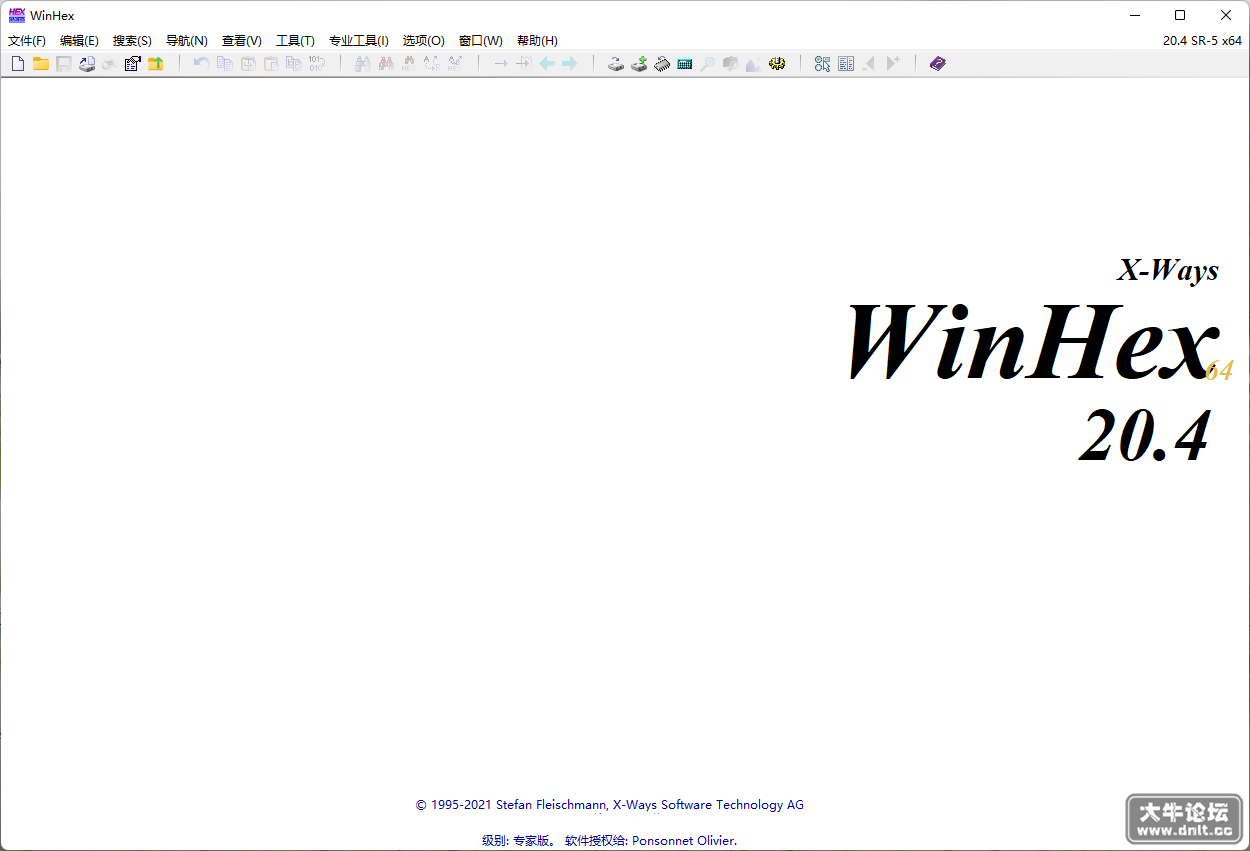Open a file using the yellow folder icon
The width and height of the screenshot is (1250, 851).
click(41, 64)
